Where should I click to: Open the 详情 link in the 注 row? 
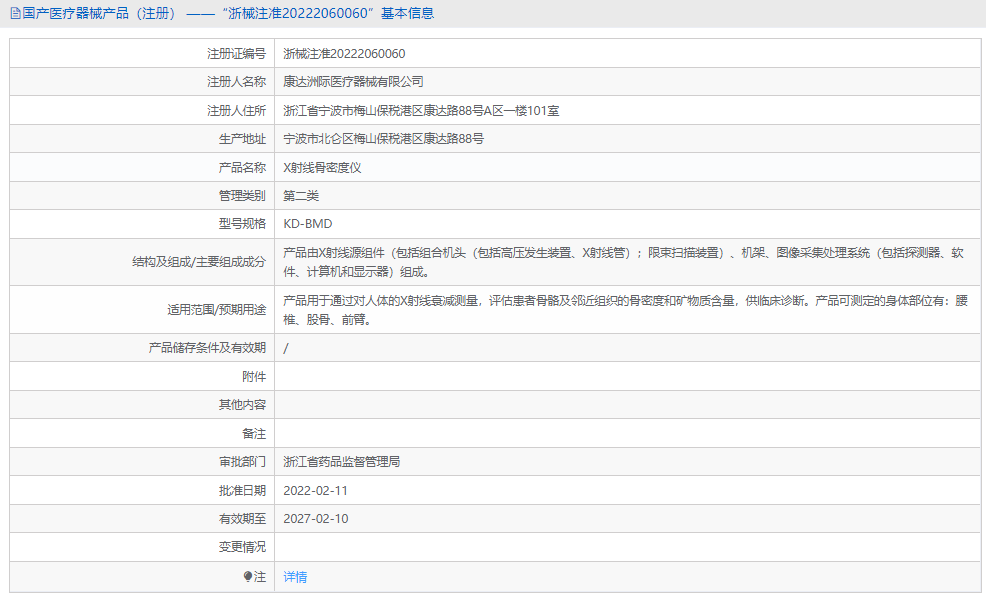click(293, 577)
